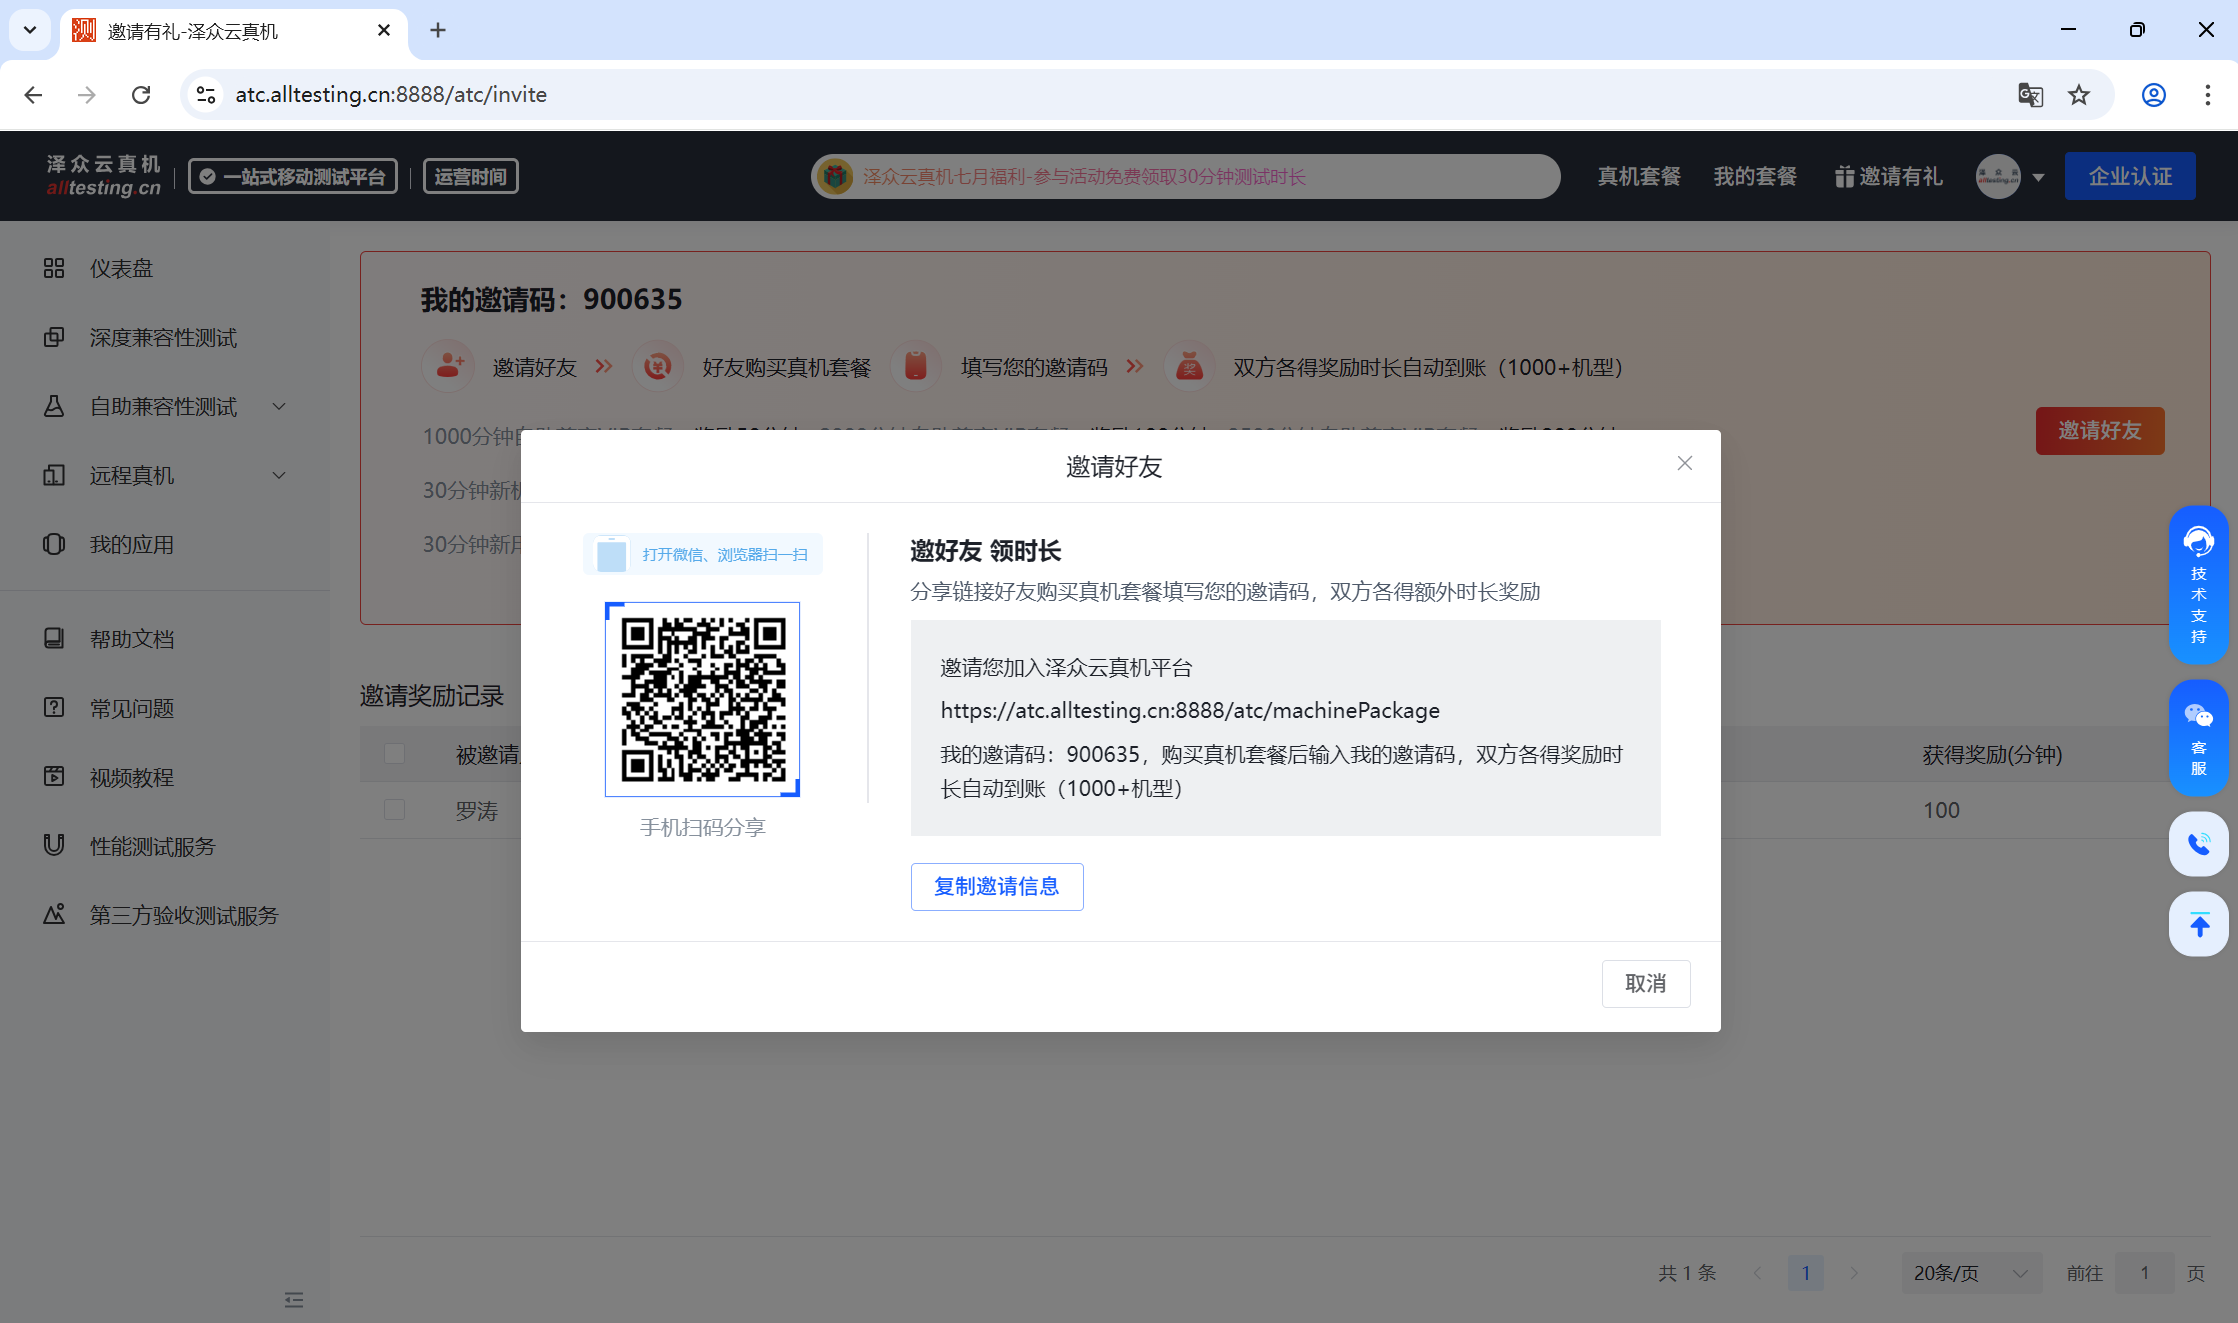
Task: Open the 20条/页 page size dropdown
Action: (x=1971, y=1273)
